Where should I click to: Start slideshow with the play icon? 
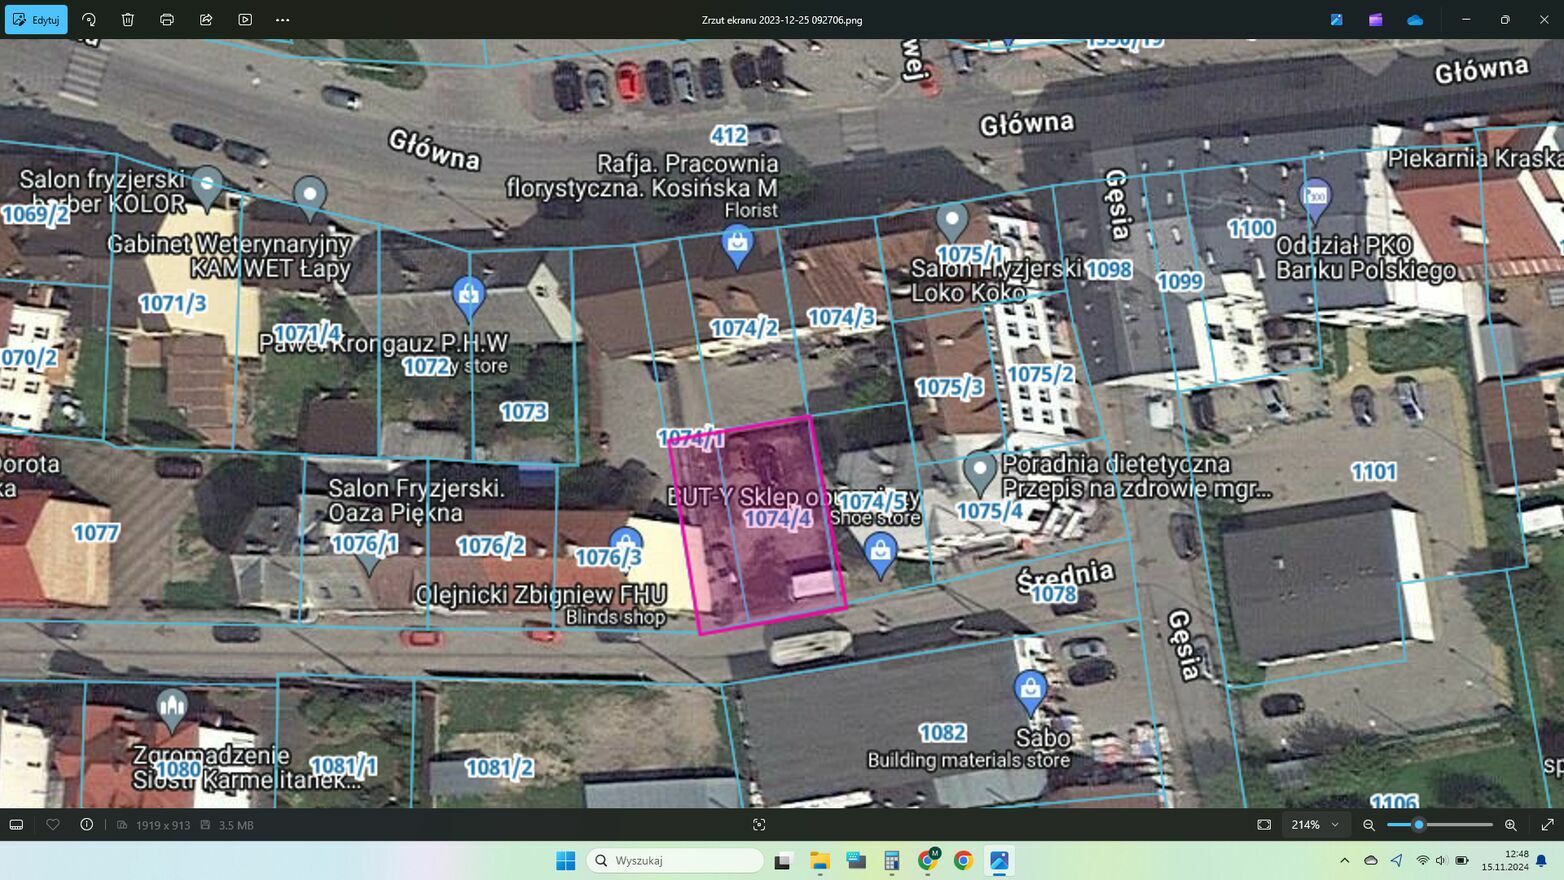click(245, 20)
